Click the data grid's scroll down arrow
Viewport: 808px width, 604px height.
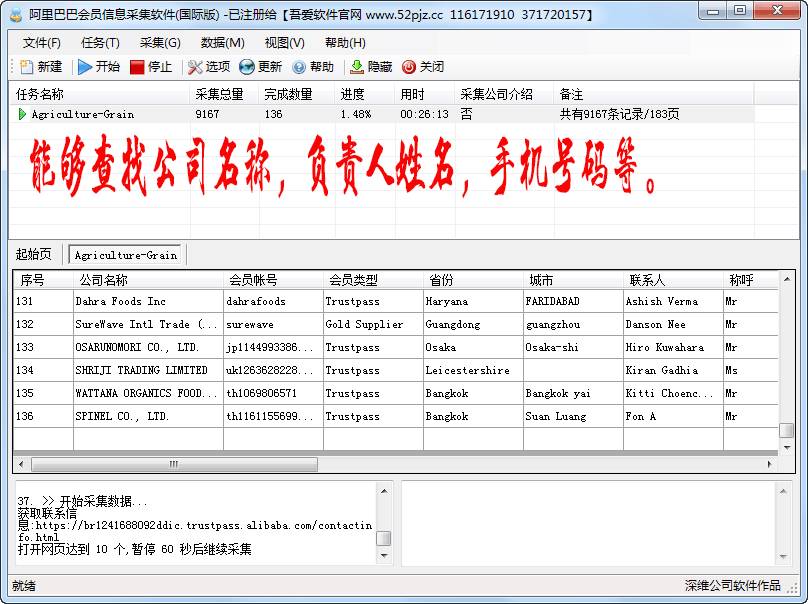click(787, 447)
